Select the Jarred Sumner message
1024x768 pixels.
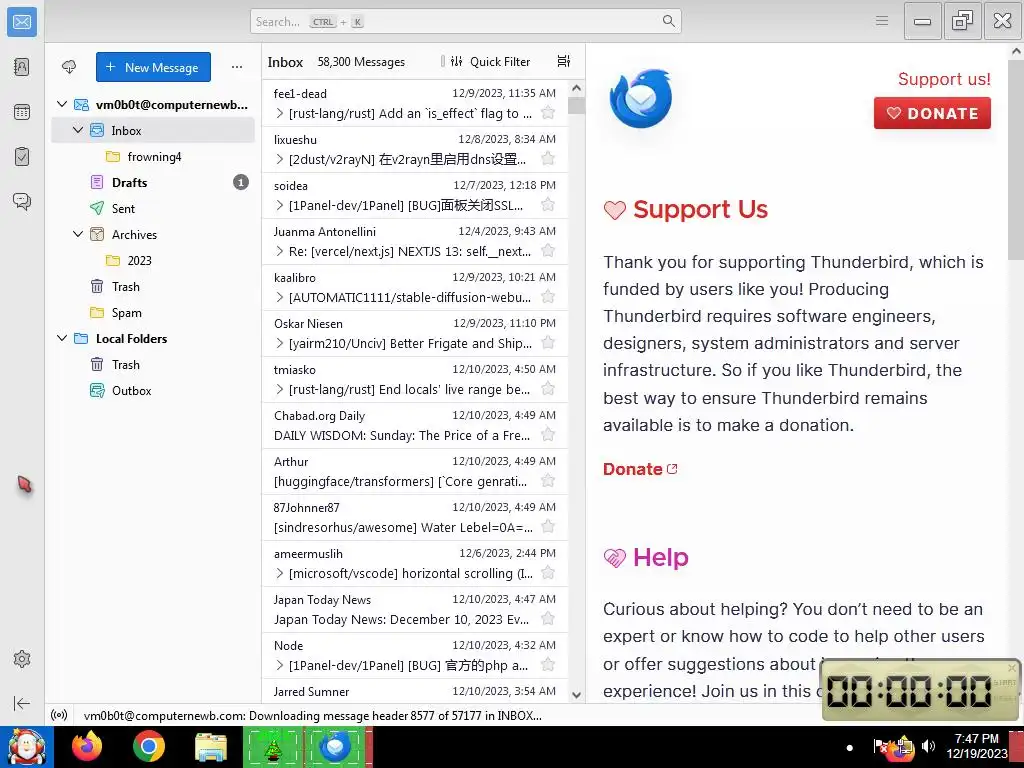[x=415, y=692]
